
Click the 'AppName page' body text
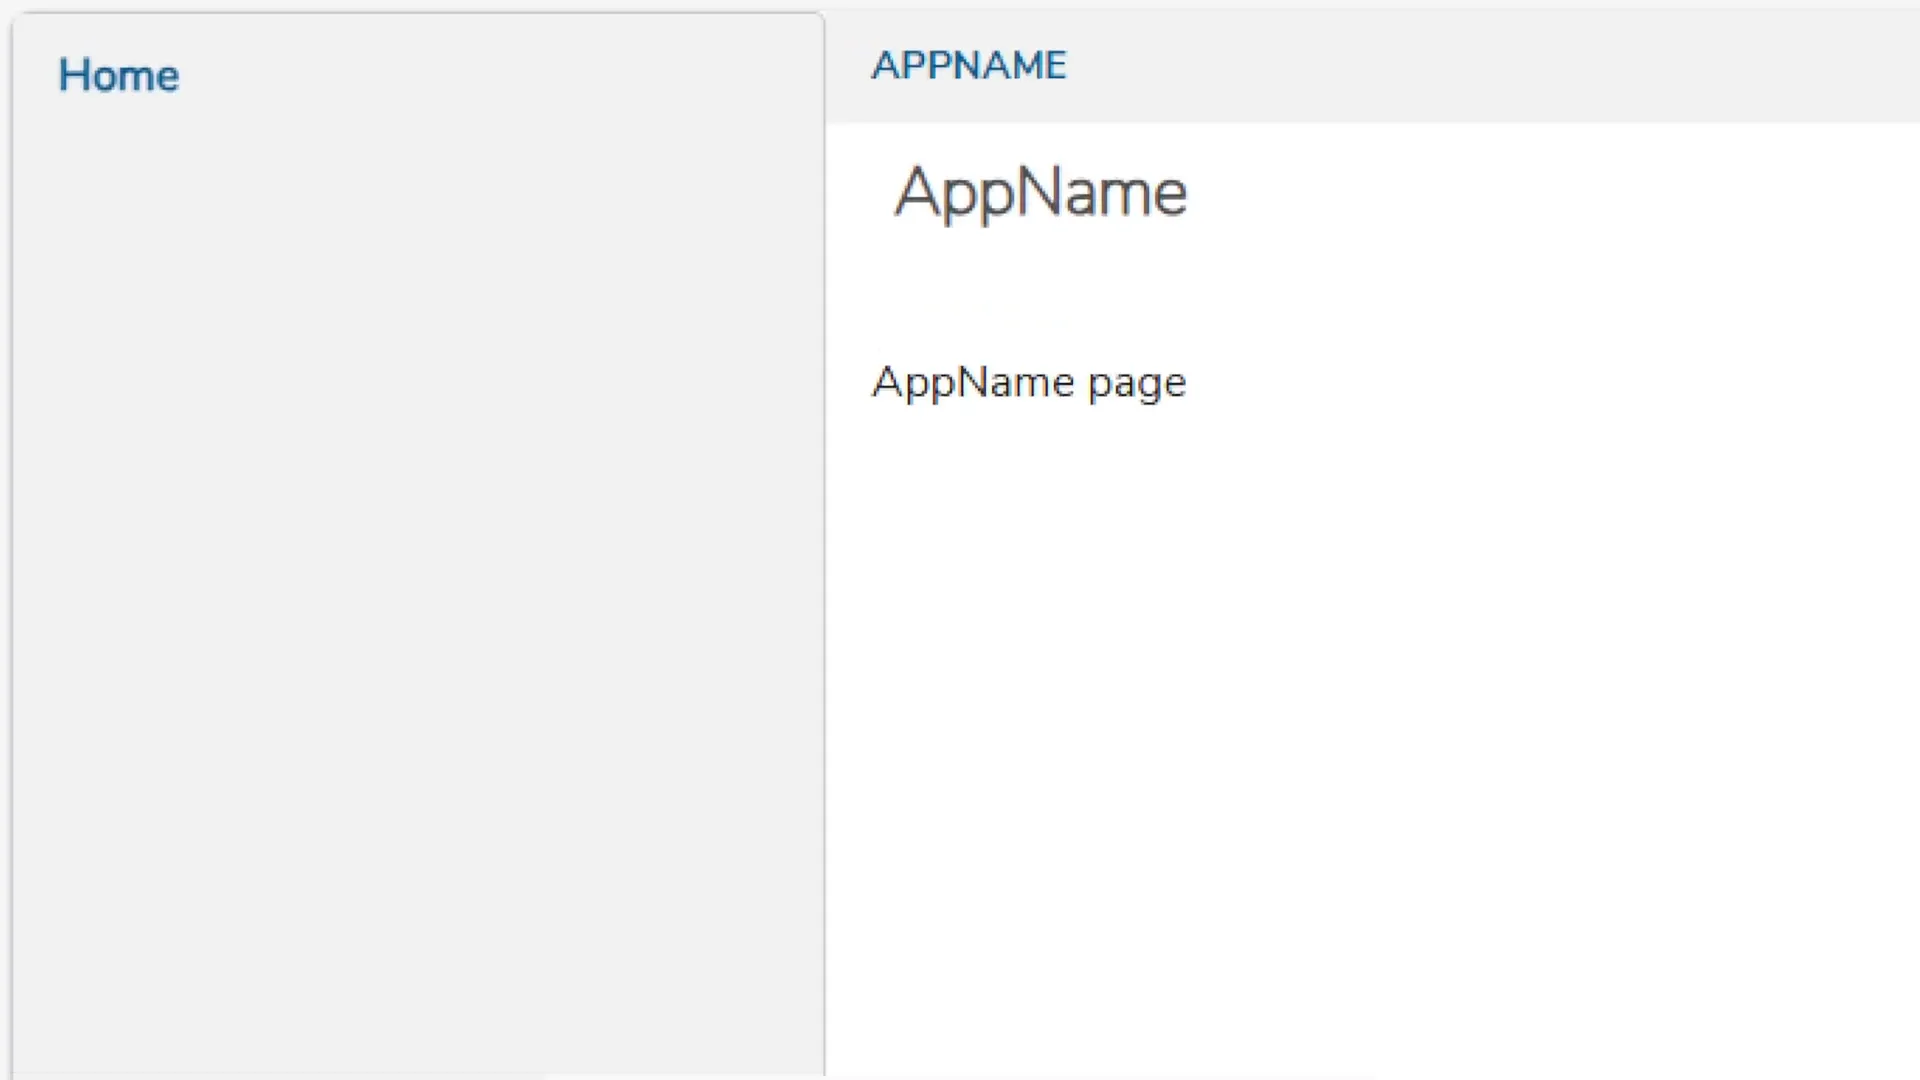[1028, 383]
